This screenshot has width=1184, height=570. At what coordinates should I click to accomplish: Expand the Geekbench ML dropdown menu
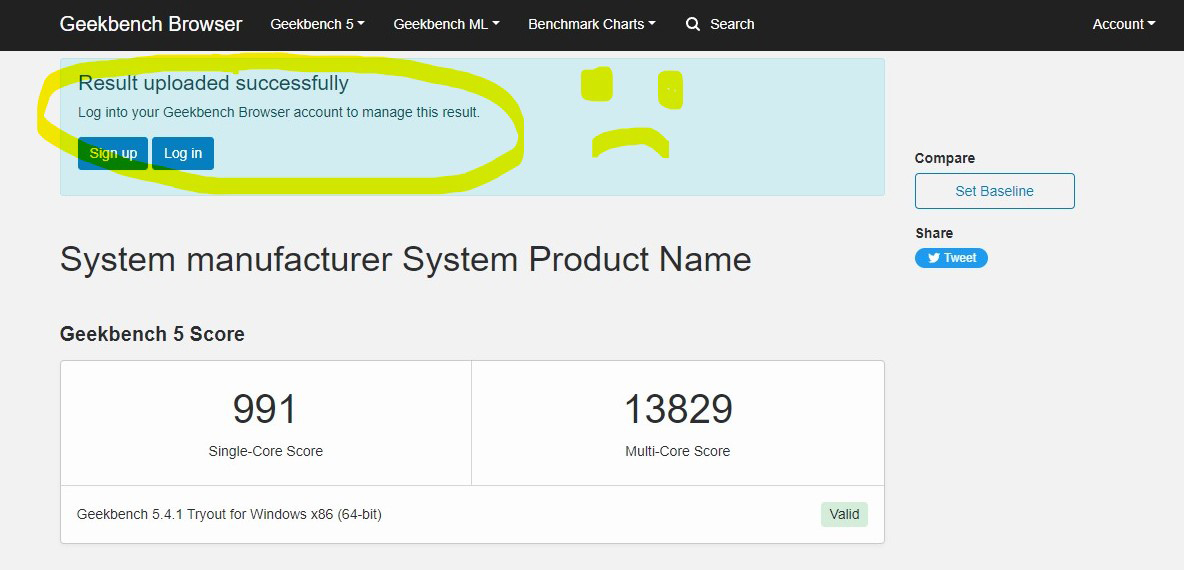(446, 24)
